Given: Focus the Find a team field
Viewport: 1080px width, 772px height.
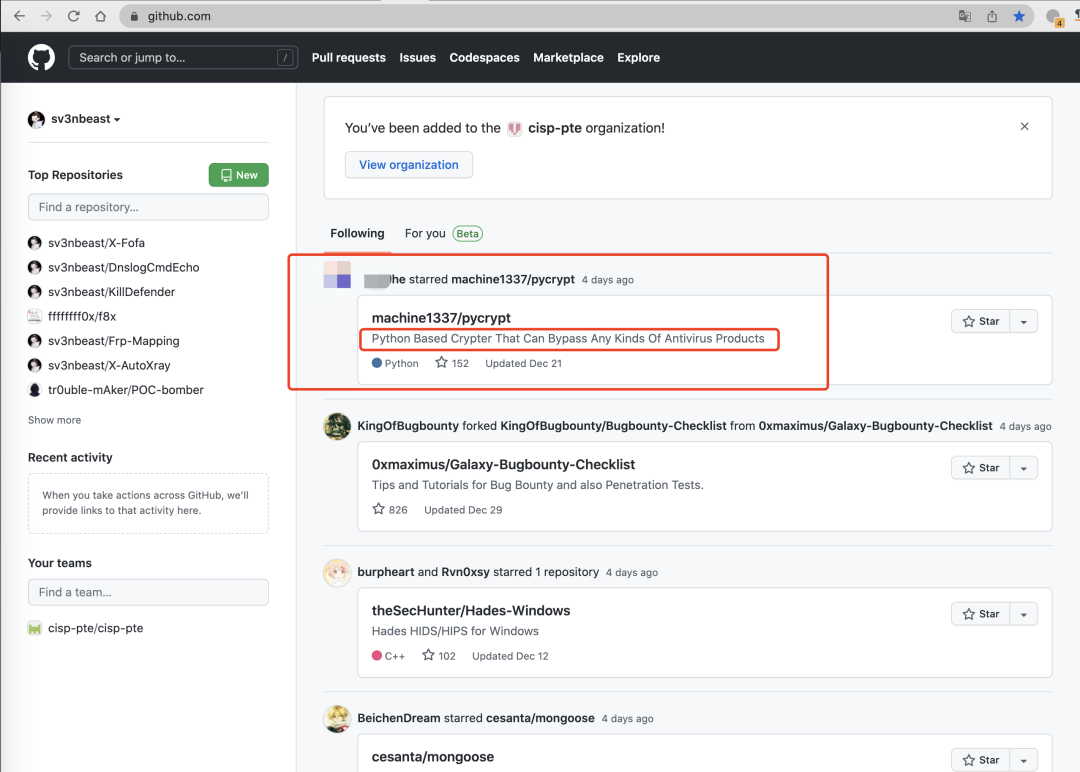Looking at the screenshot, I should click(148, 592).
